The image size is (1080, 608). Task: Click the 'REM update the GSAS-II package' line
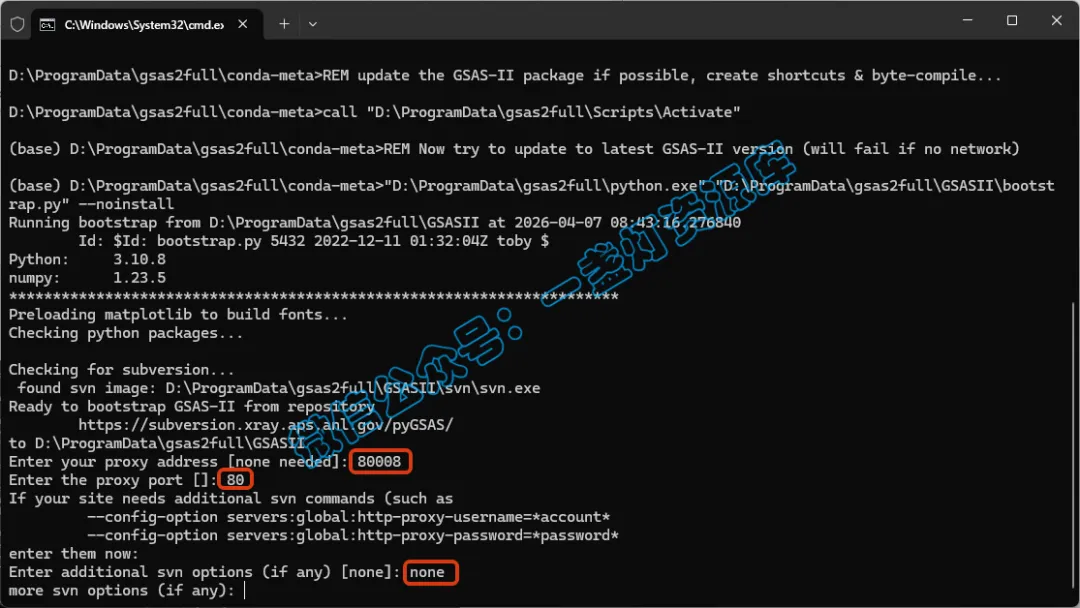[505, 76]
